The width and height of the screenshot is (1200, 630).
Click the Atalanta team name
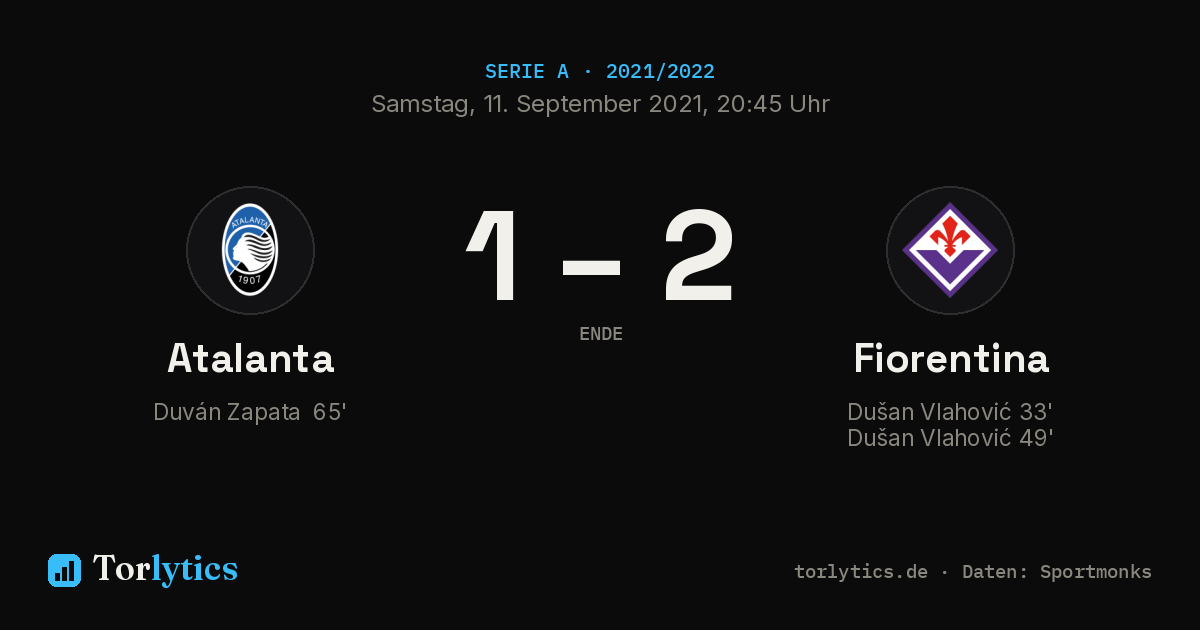[x=250, y=358]
